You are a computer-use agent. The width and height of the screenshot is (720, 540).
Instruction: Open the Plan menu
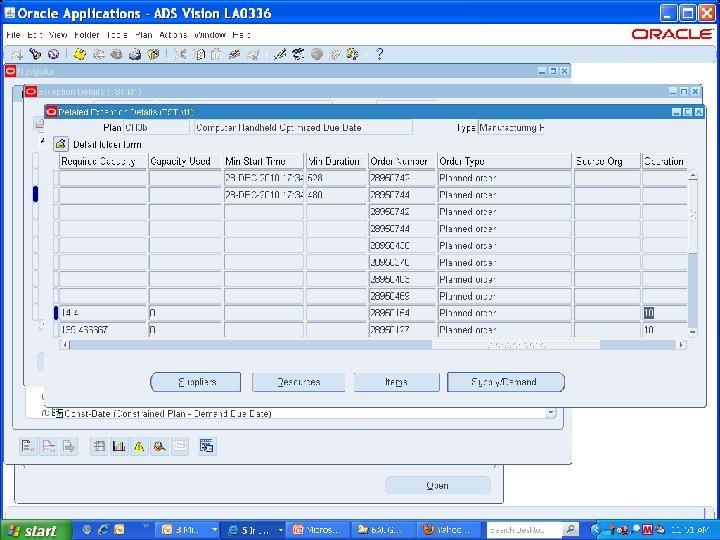(143, 35)
